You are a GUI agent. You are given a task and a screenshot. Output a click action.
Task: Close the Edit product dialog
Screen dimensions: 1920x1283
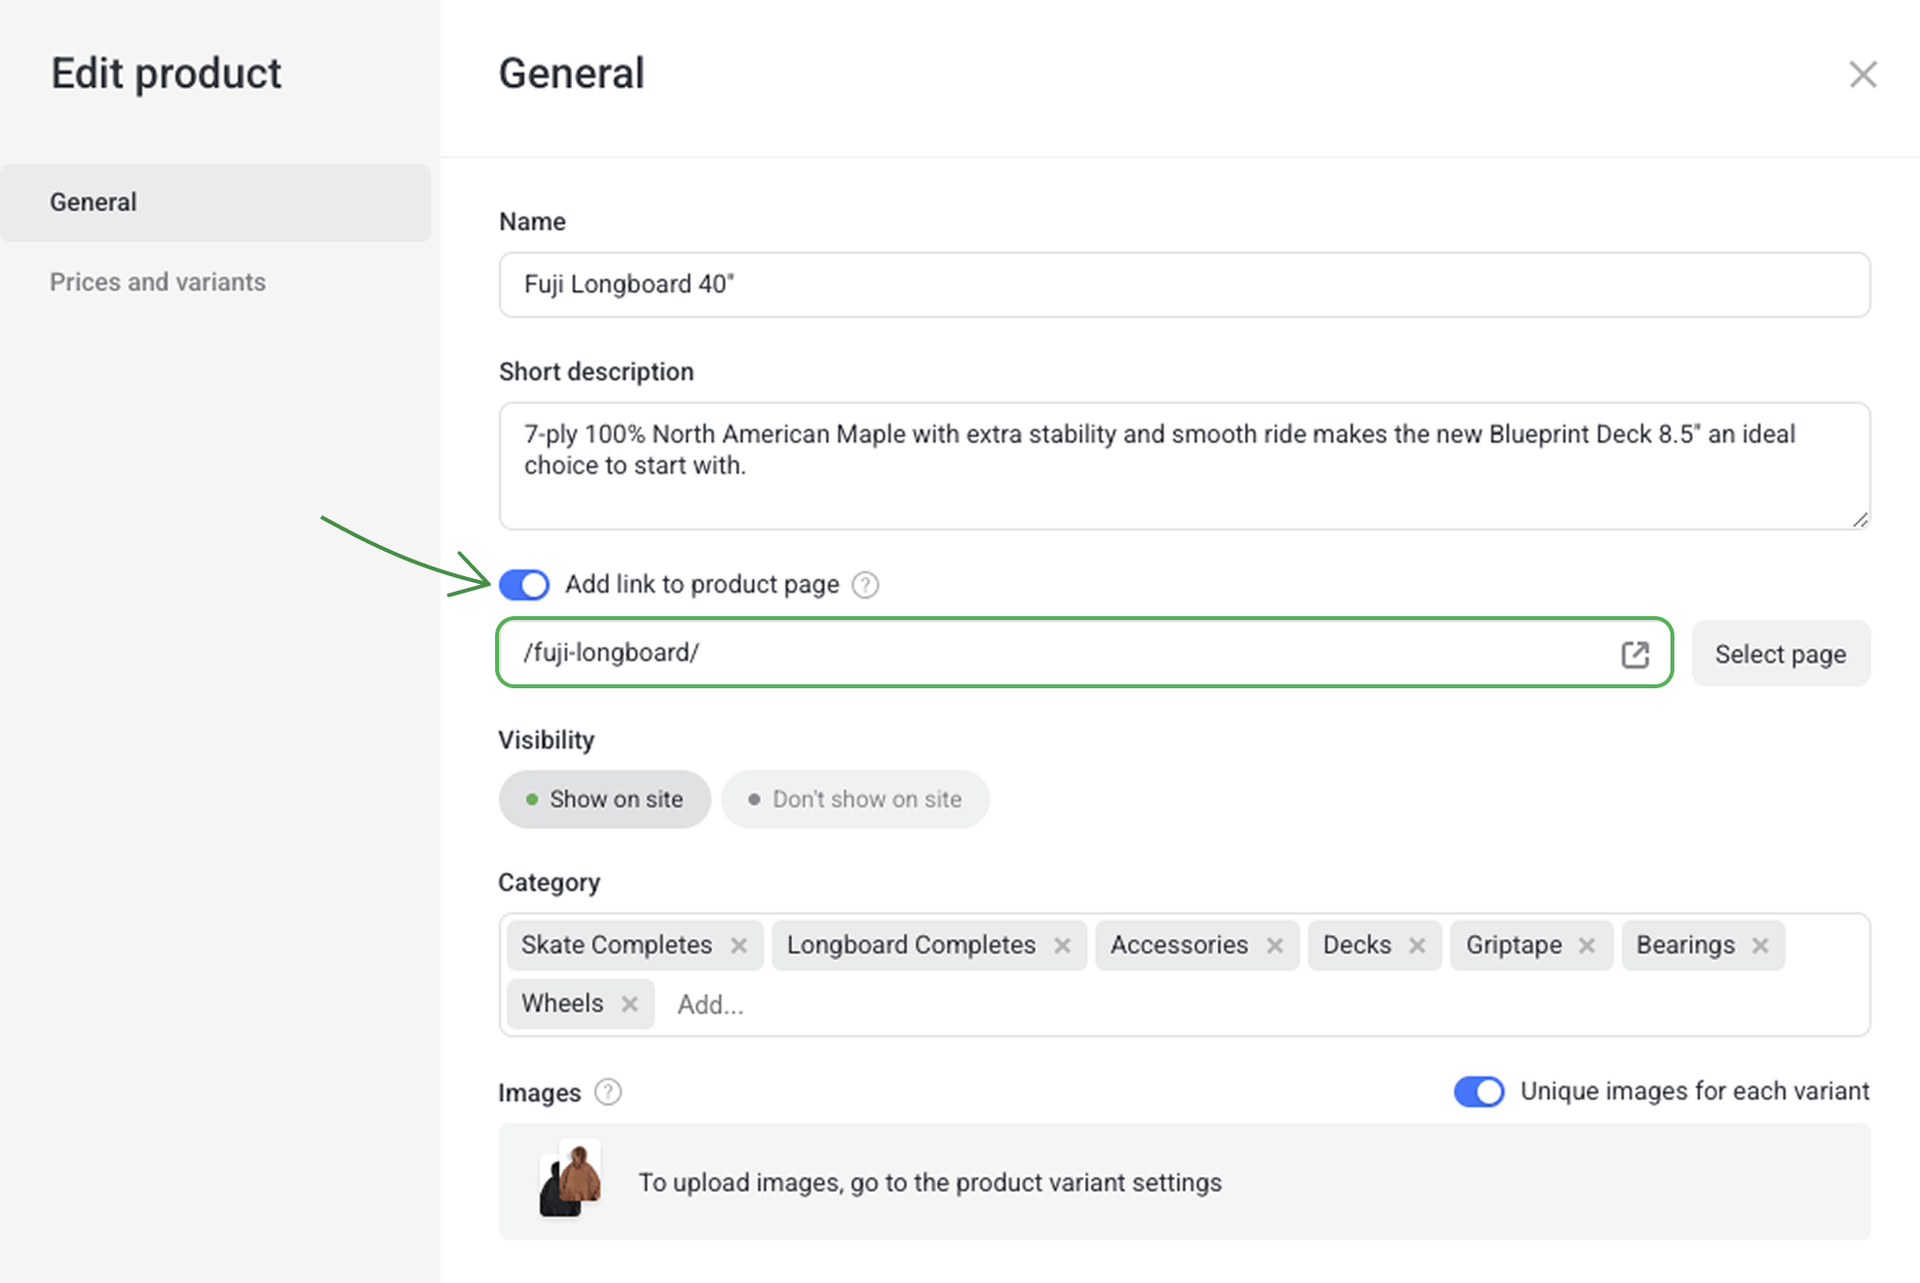pos(1862,74)
